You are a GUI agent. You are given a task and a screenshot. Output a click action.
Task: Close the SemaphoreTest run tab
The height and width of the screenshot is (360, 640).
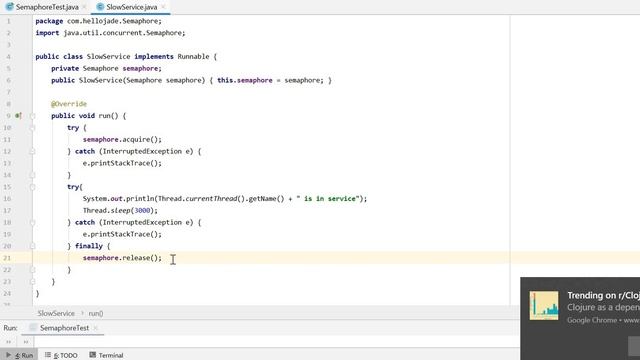[x=96, y=328]
